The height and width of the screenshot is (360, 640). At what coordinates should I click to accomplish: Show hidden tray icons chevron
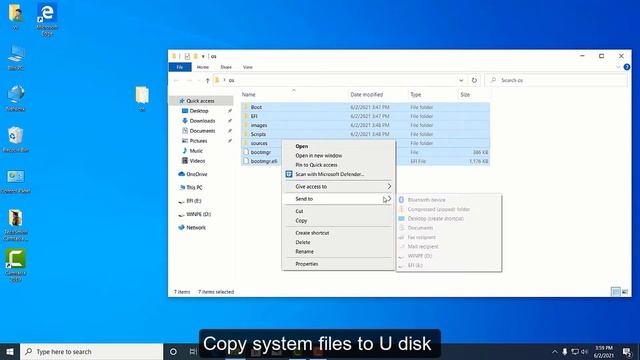click(x=554, y=351)
